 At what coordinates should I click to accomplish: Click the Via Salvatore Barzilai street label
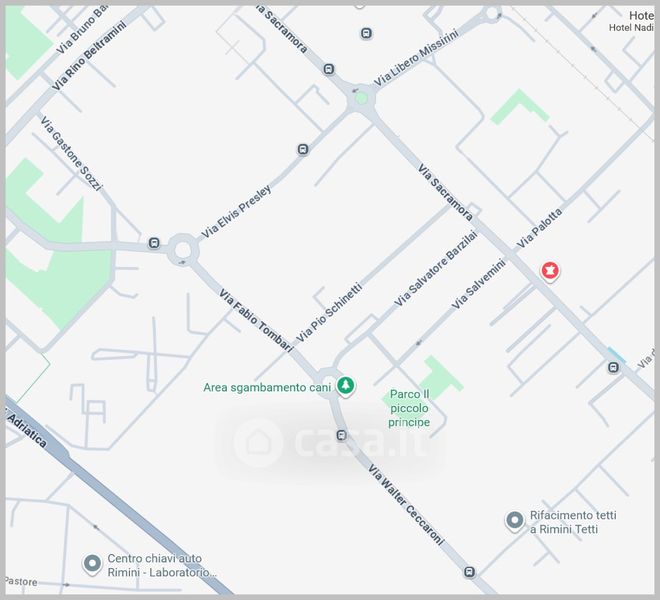coord(436,268)
